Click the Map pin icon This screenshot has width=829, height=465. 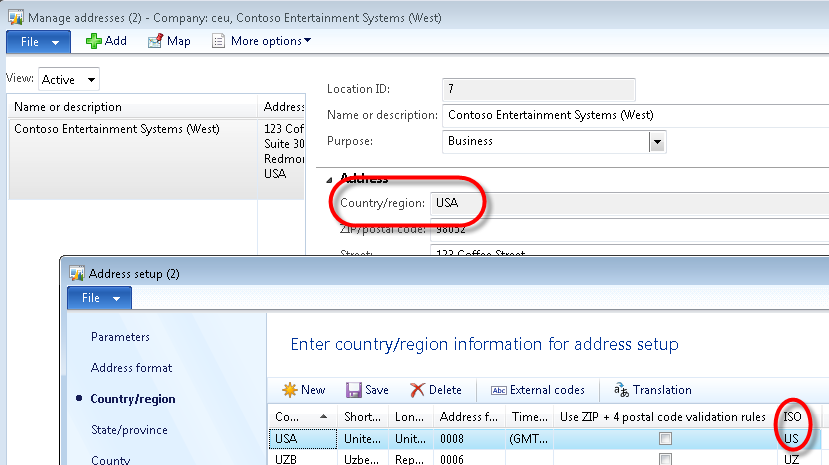(155, 41)
